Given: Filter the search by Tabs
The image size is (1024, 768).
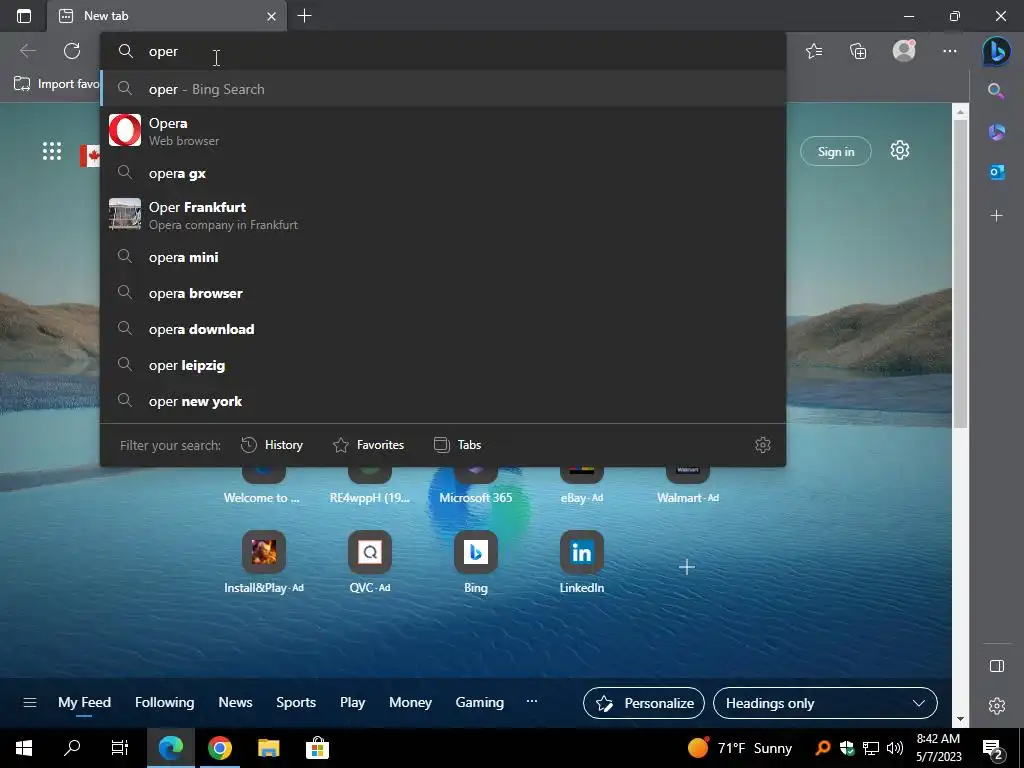Looking at the screenshot, I should 457,445.
